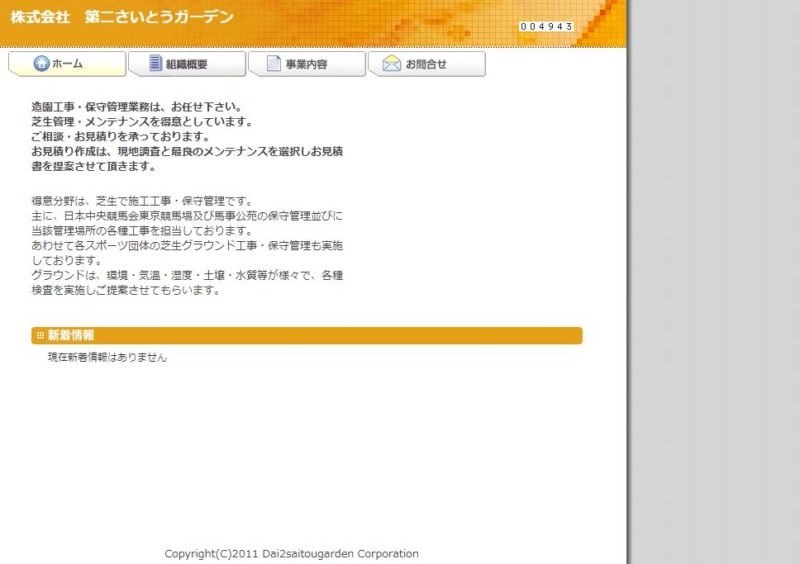Viewport: 800px width, 564px height.
Task: Click the small grid icon beside 新着情報
Action: 40,335
